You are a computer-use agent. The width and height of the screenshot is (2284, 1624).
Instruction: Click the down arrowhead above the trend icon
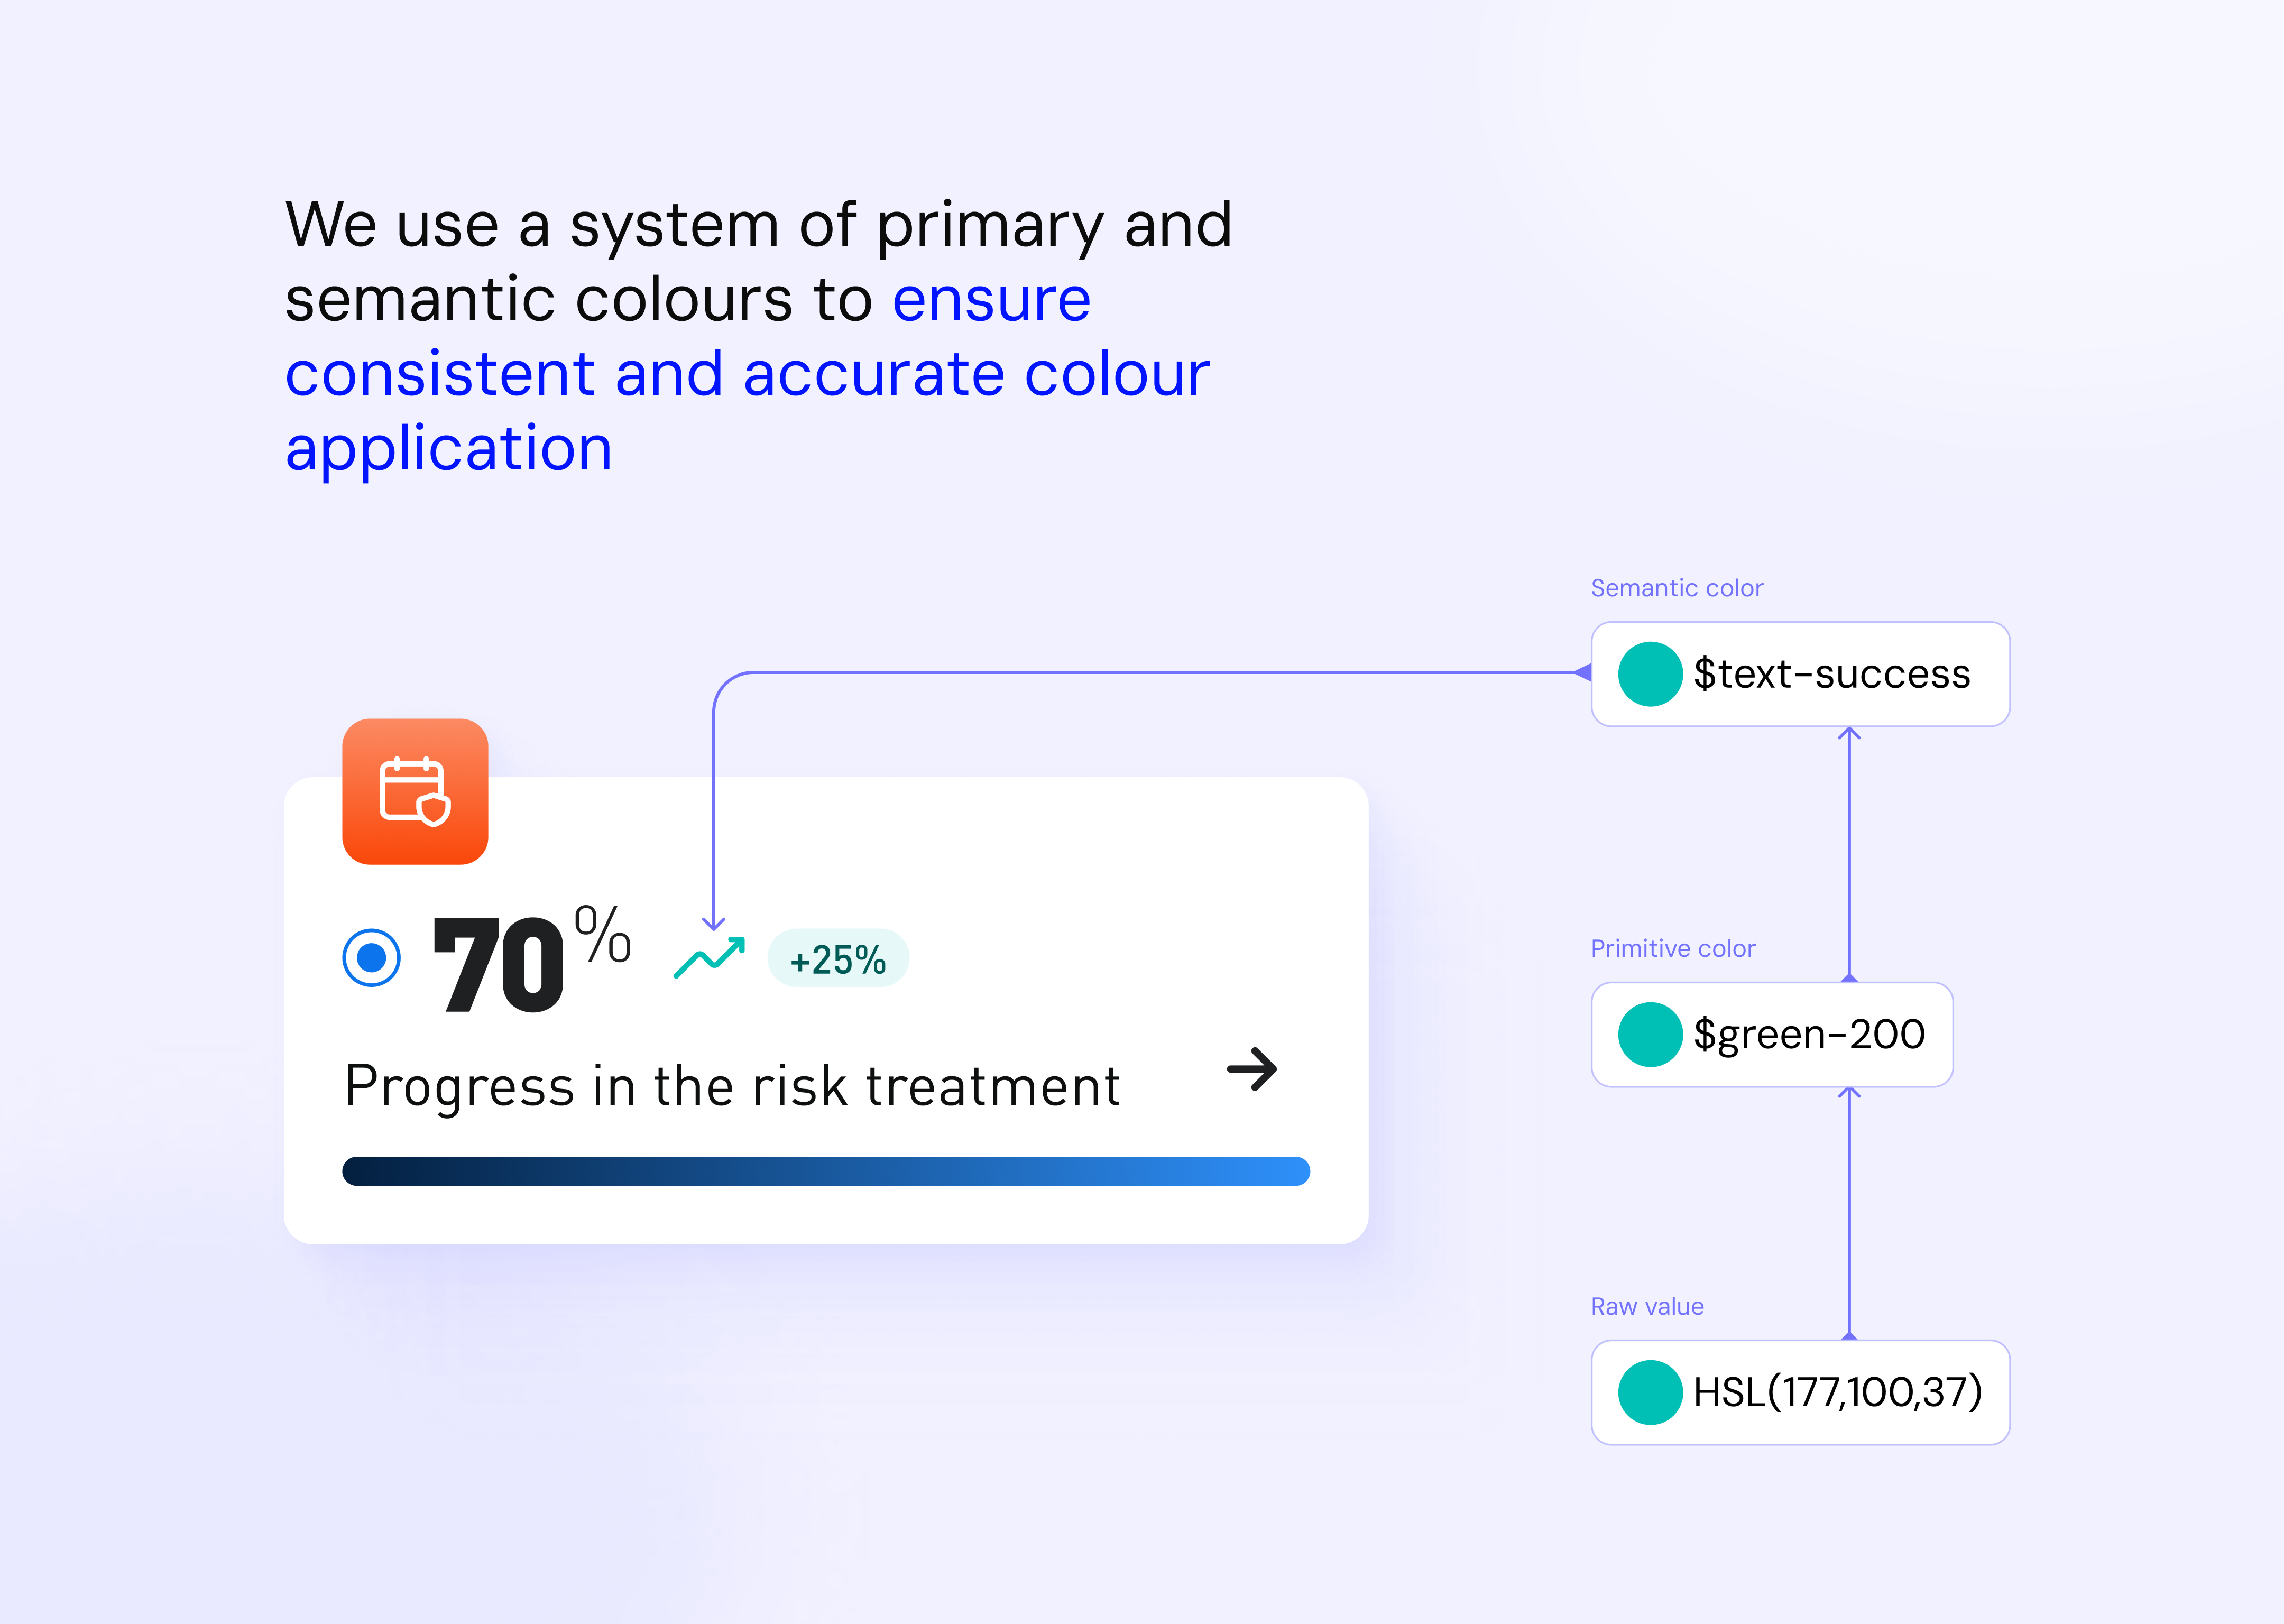[713, 922]
